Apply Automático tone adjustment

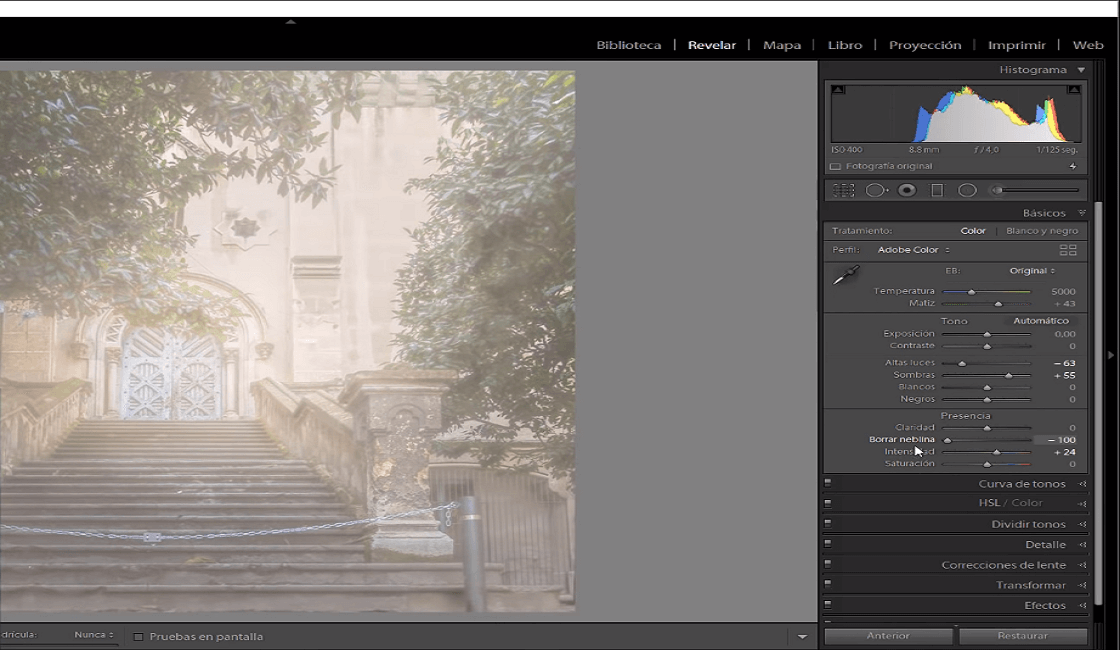point(1041,321)
